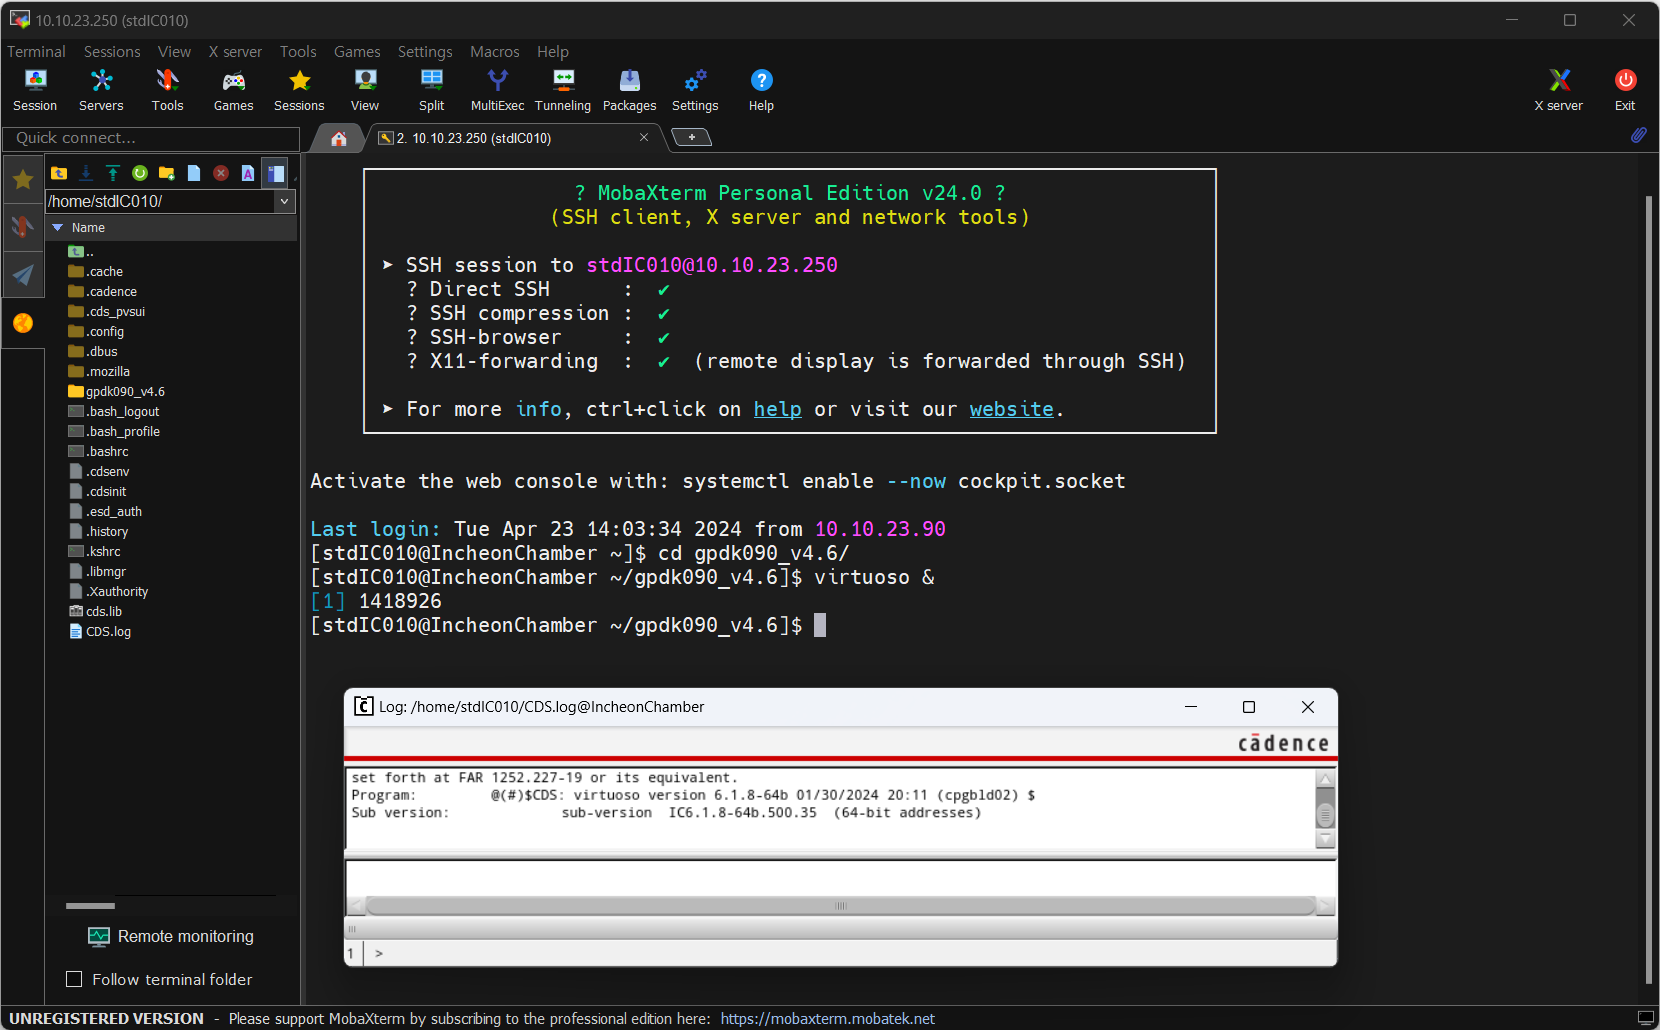The width and height of the screenshot is (1660, 1030).
Task: Open the knife tools sidebar tab
Action: 23,227
